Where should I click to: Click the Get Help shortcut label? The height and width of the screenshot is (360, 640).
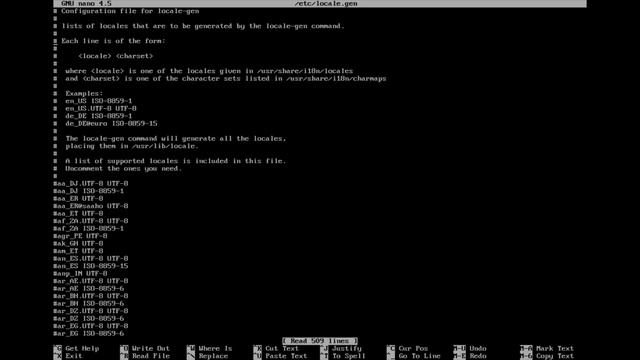(82, 349)
